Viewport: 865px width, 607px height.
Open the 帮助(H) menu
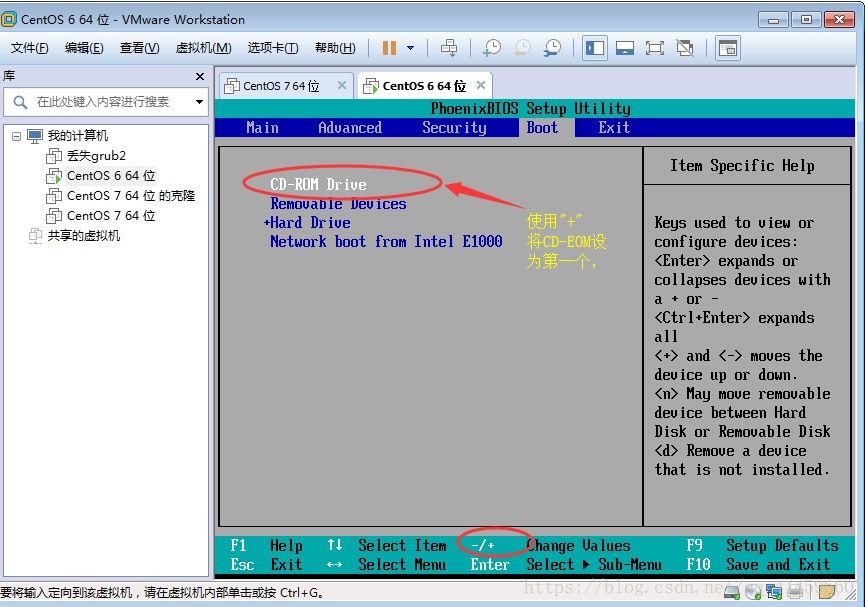335,48
